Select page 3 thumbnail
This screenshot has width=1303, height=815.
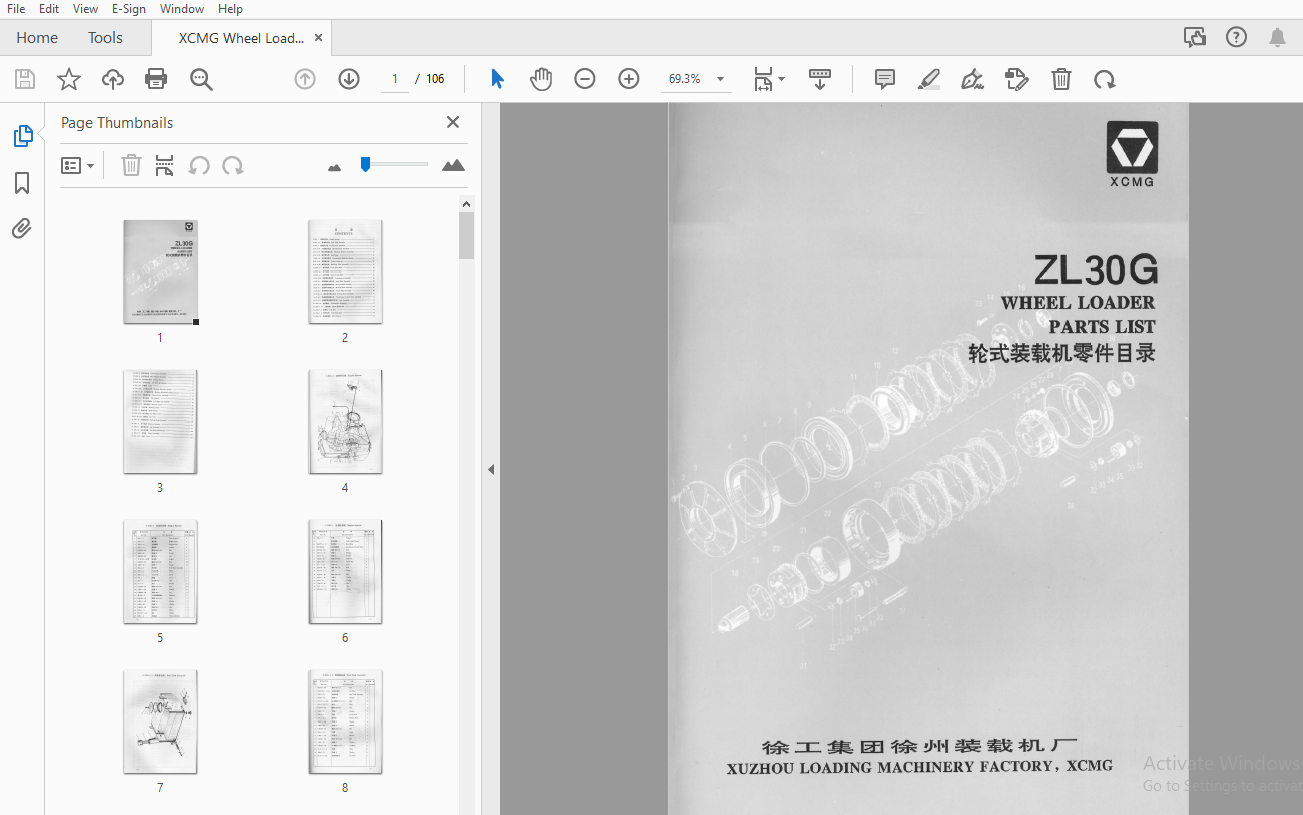(x=160, y=422)
